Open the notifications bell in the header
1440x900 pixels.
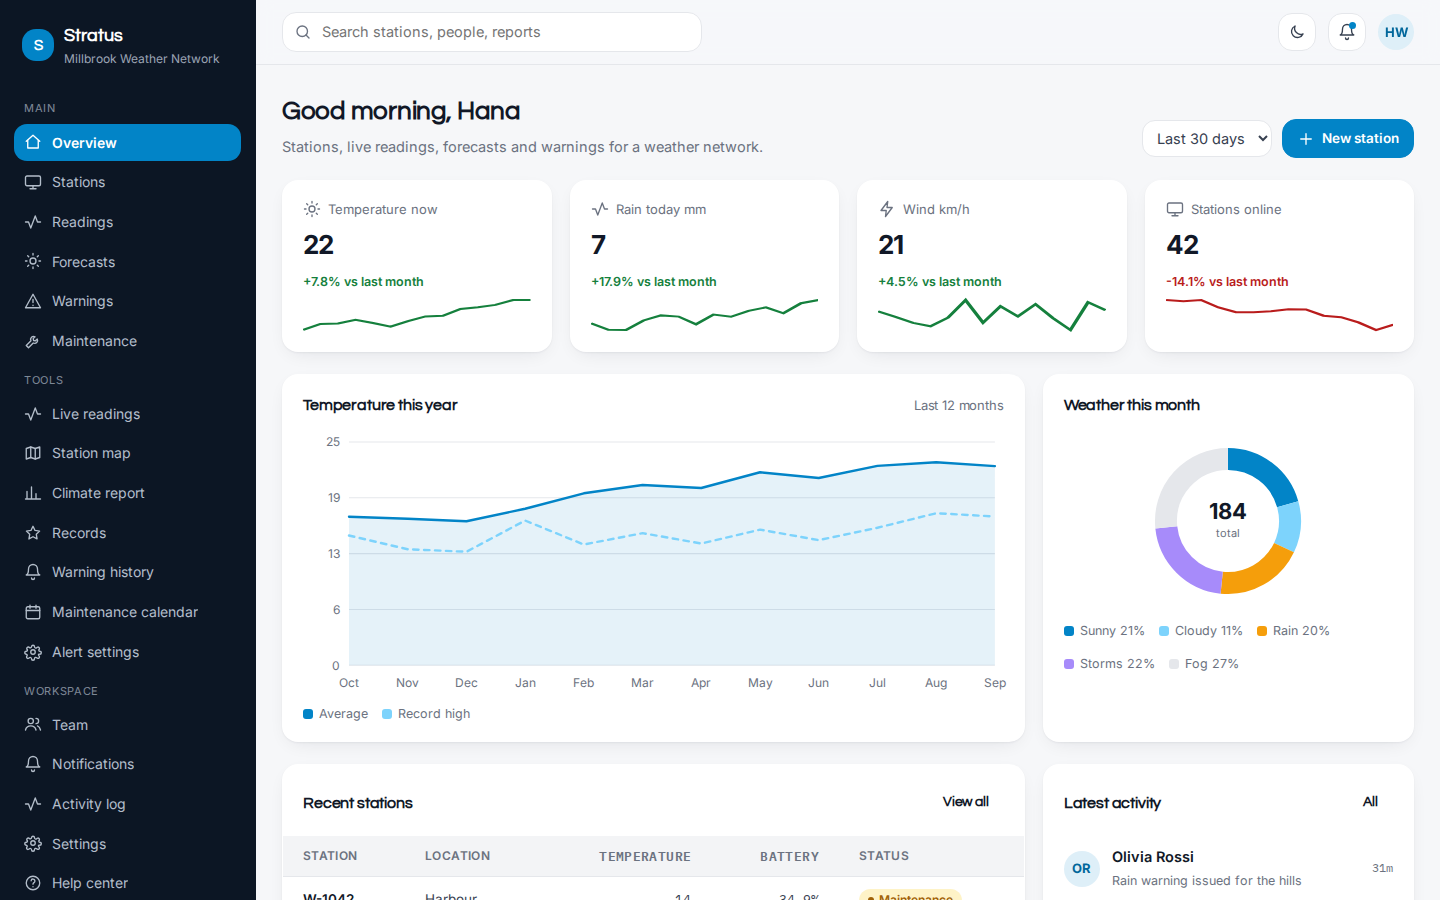pyautogui.click(x=1347, y=32)
